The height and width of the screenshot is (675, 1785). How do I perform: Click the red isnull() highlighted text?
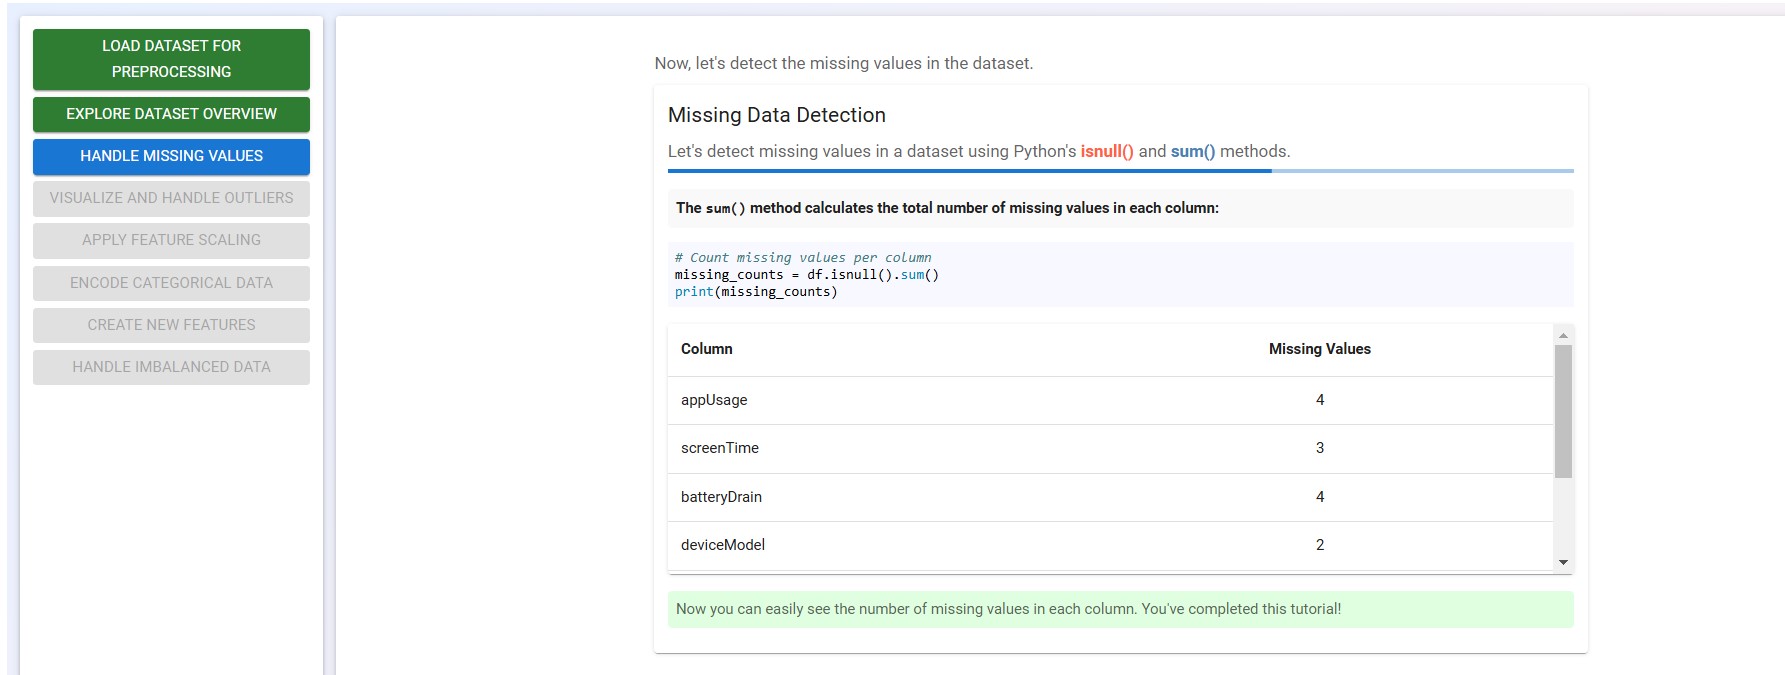click(1106, 151)
